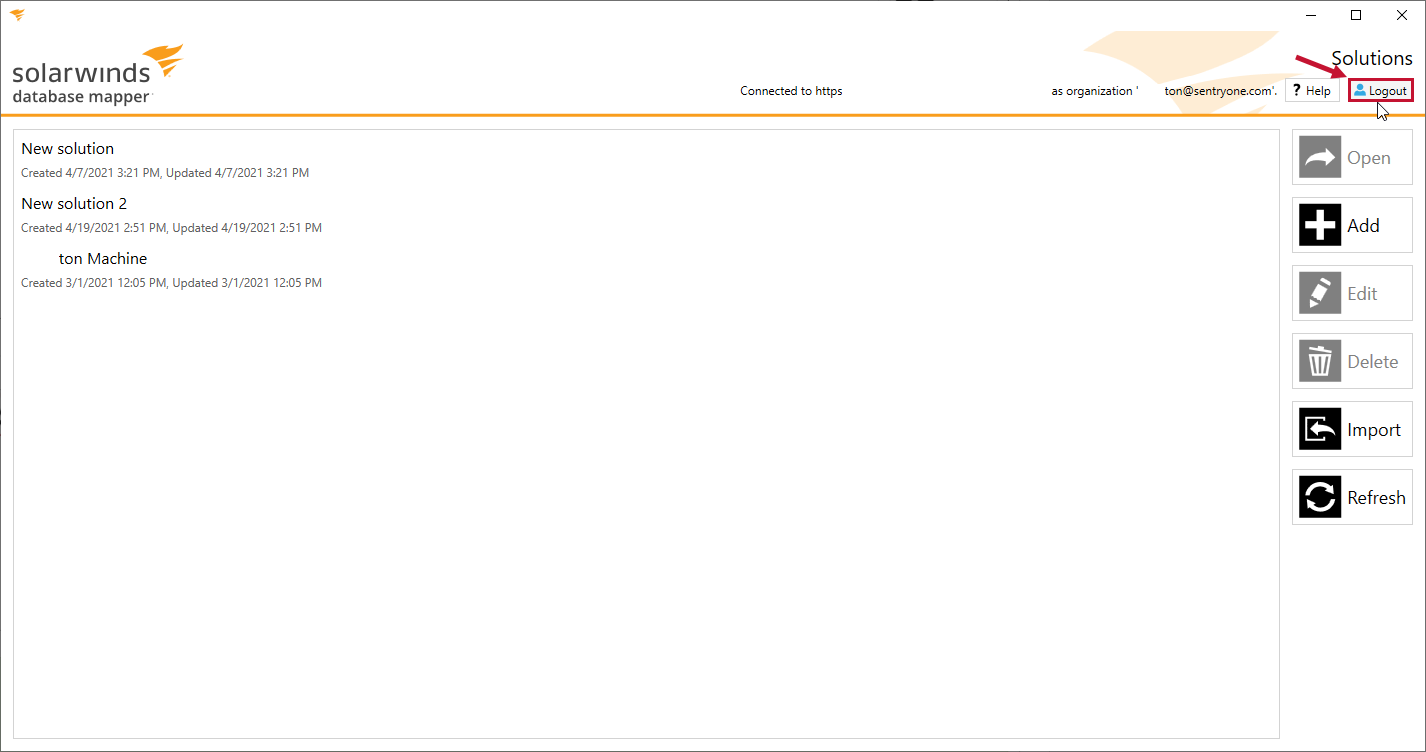
Task: Click the Refresh circular arrows icon
Action: [1320, 498]
